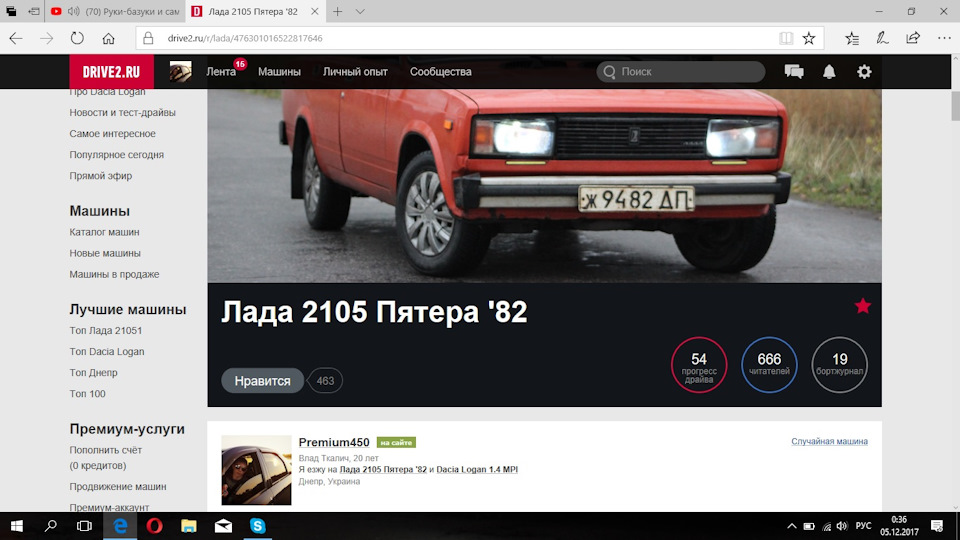Click the 666 читателей circle

click(x=769, y=365)
